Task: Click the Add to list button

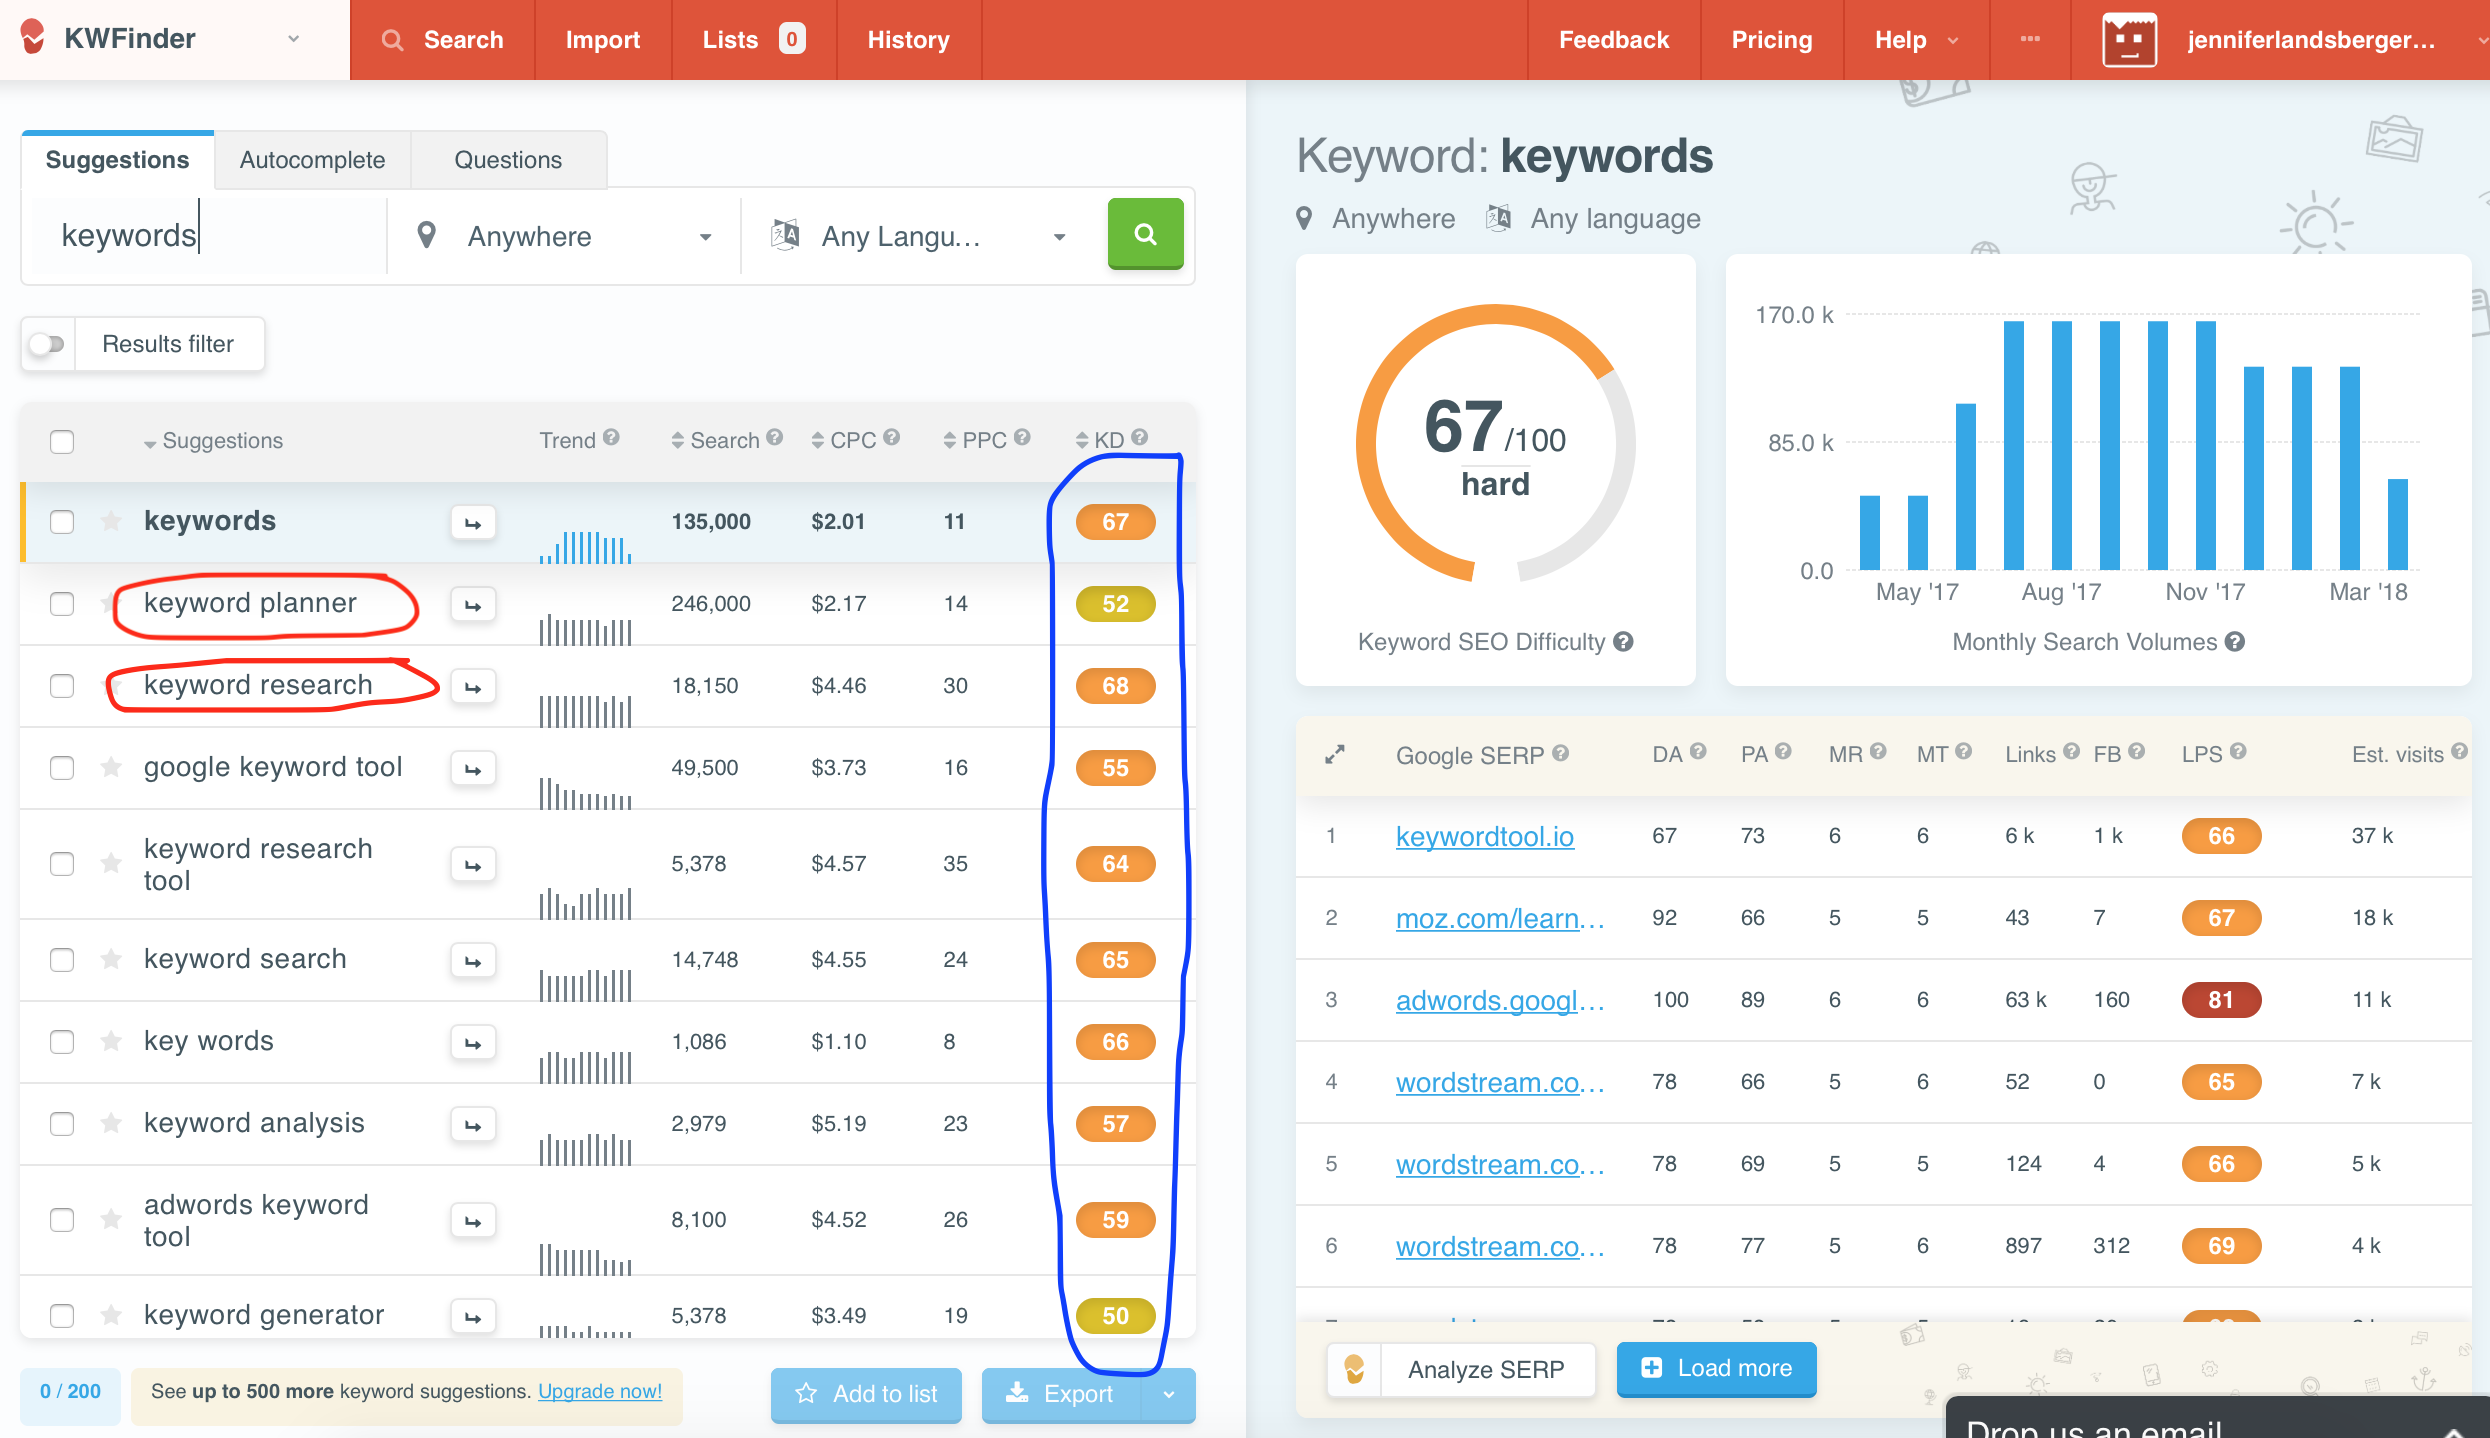Action: (866, 1394)
